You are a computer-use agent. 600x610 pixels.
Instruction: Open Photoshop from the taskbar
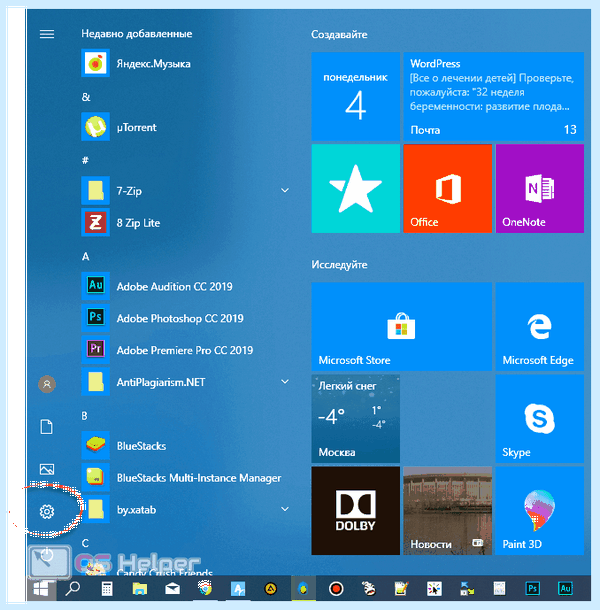533,589
